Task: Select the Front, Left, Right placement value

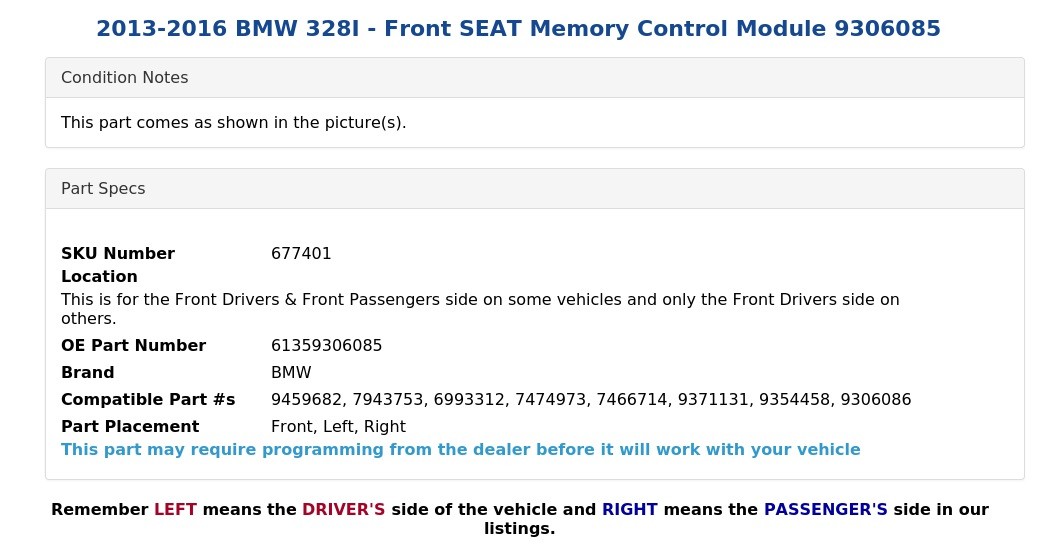Action: coord(338,427)
